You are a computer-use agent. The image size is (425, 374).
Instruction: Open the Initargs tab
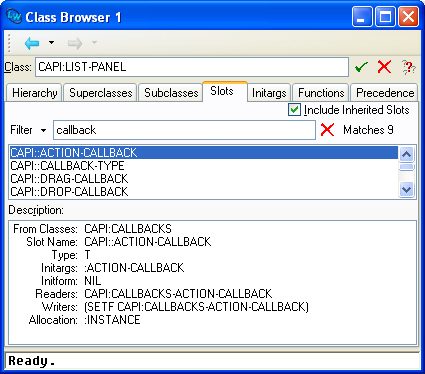coord(269,93)
